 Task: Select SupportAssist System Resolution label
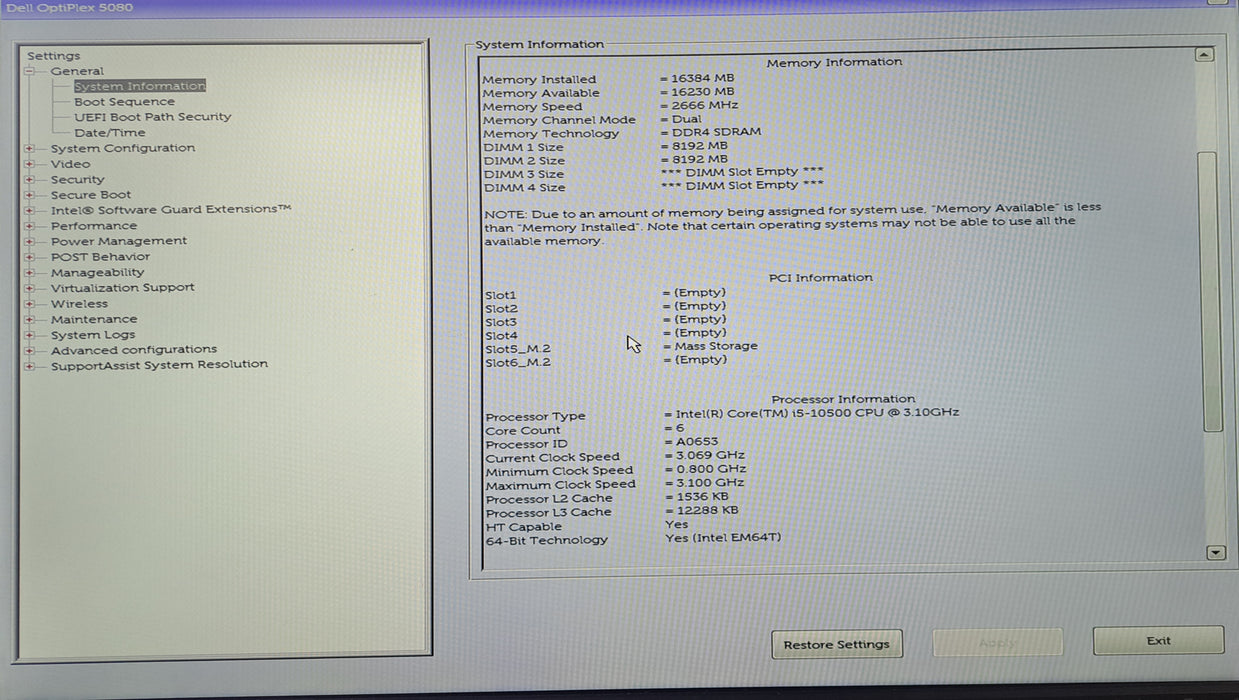(160, 365)
